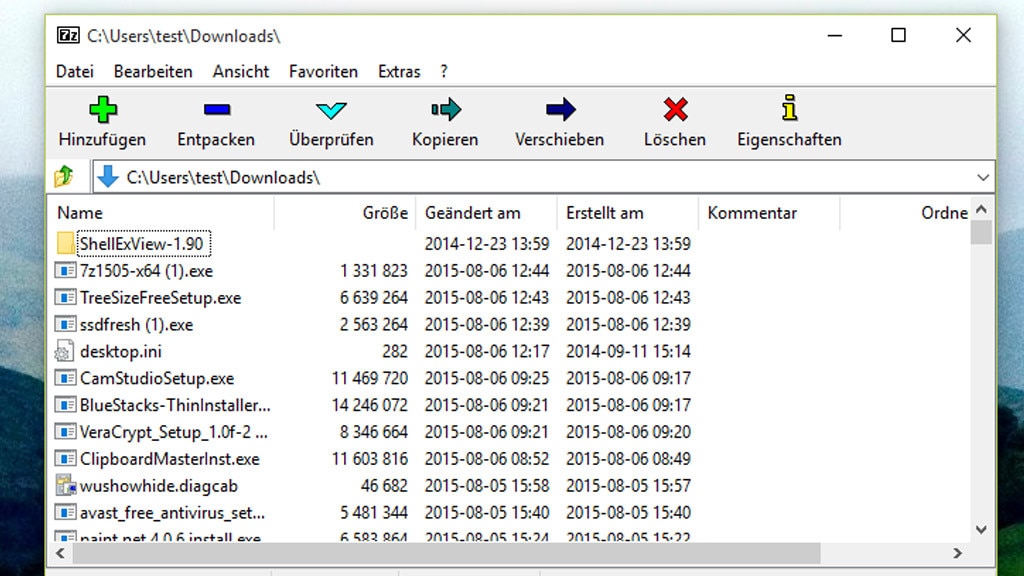Sort by Ordner column header
Image resolution: width=1024 pixels, height=576 pixels.
[944, 213]
